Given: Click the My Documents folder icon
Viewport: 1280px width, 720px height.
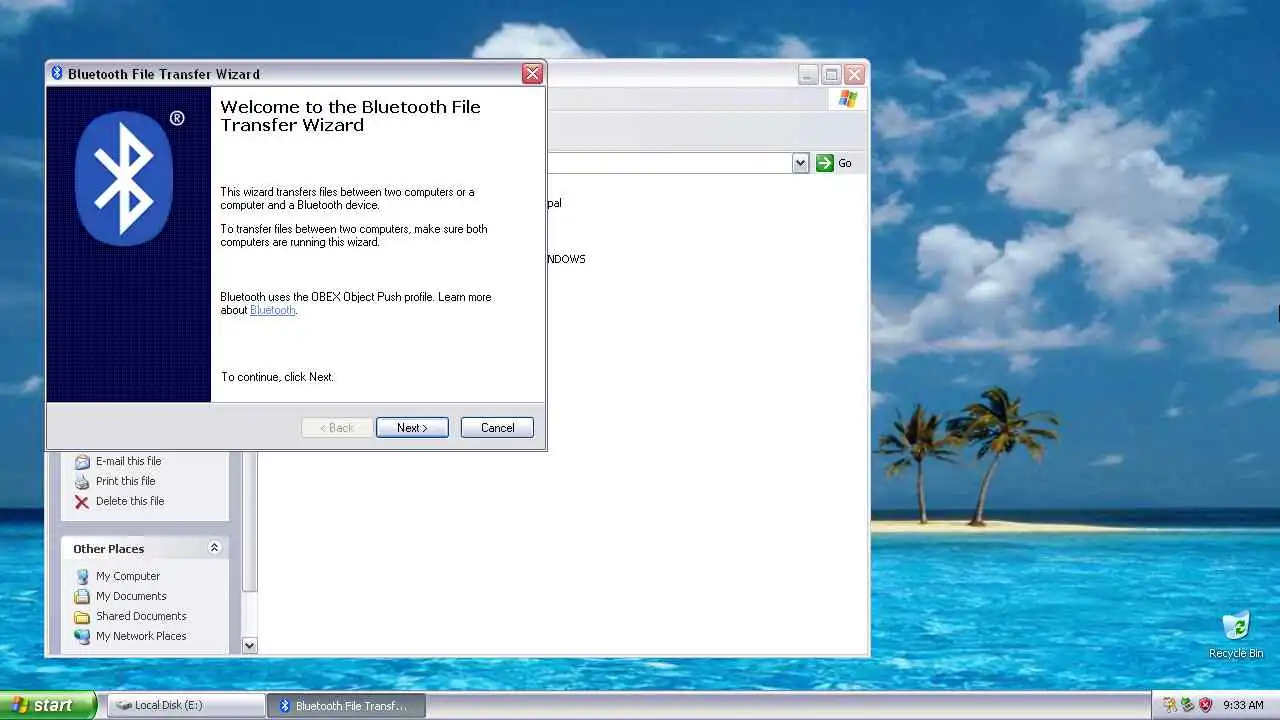Looking at the screenshot, I should (82, 597).
